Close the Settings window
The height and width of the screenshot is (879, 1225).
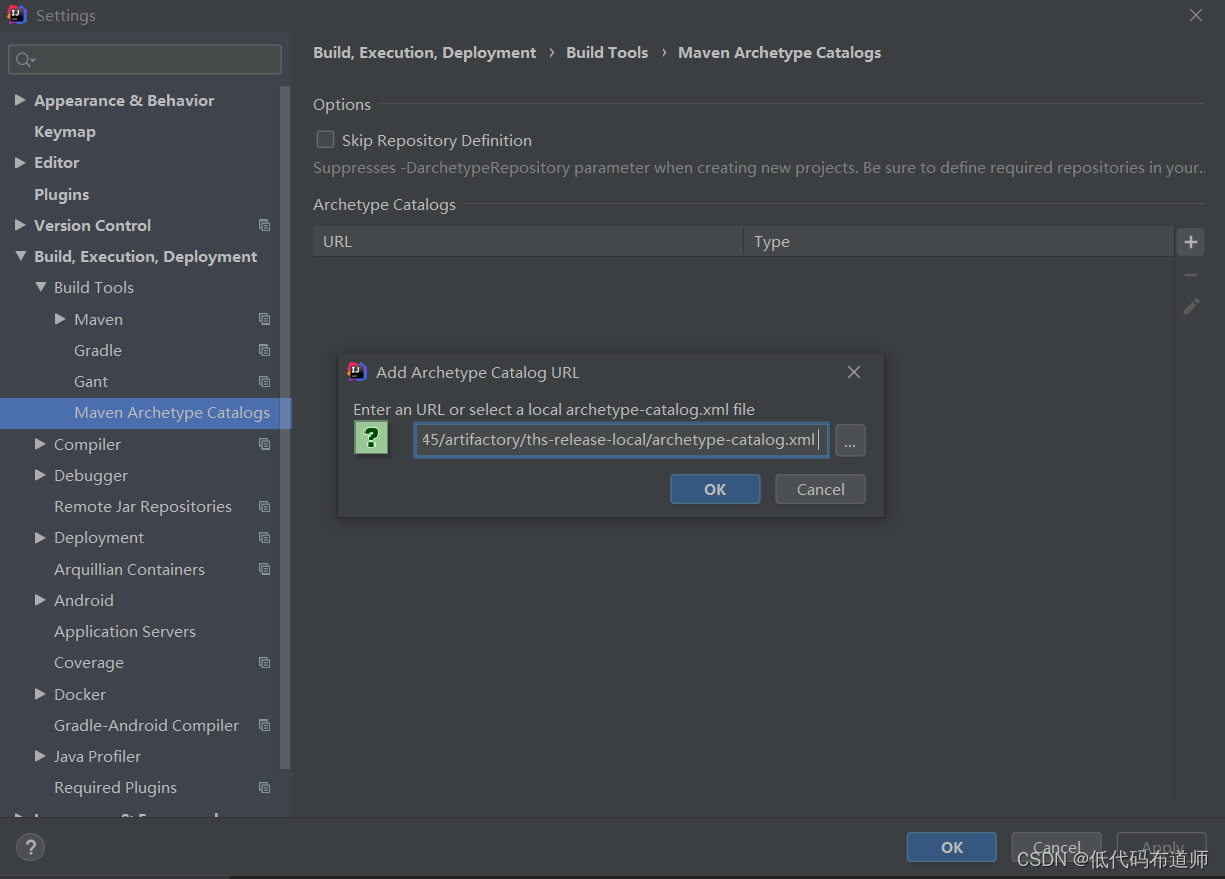[x=1196, y=15]
